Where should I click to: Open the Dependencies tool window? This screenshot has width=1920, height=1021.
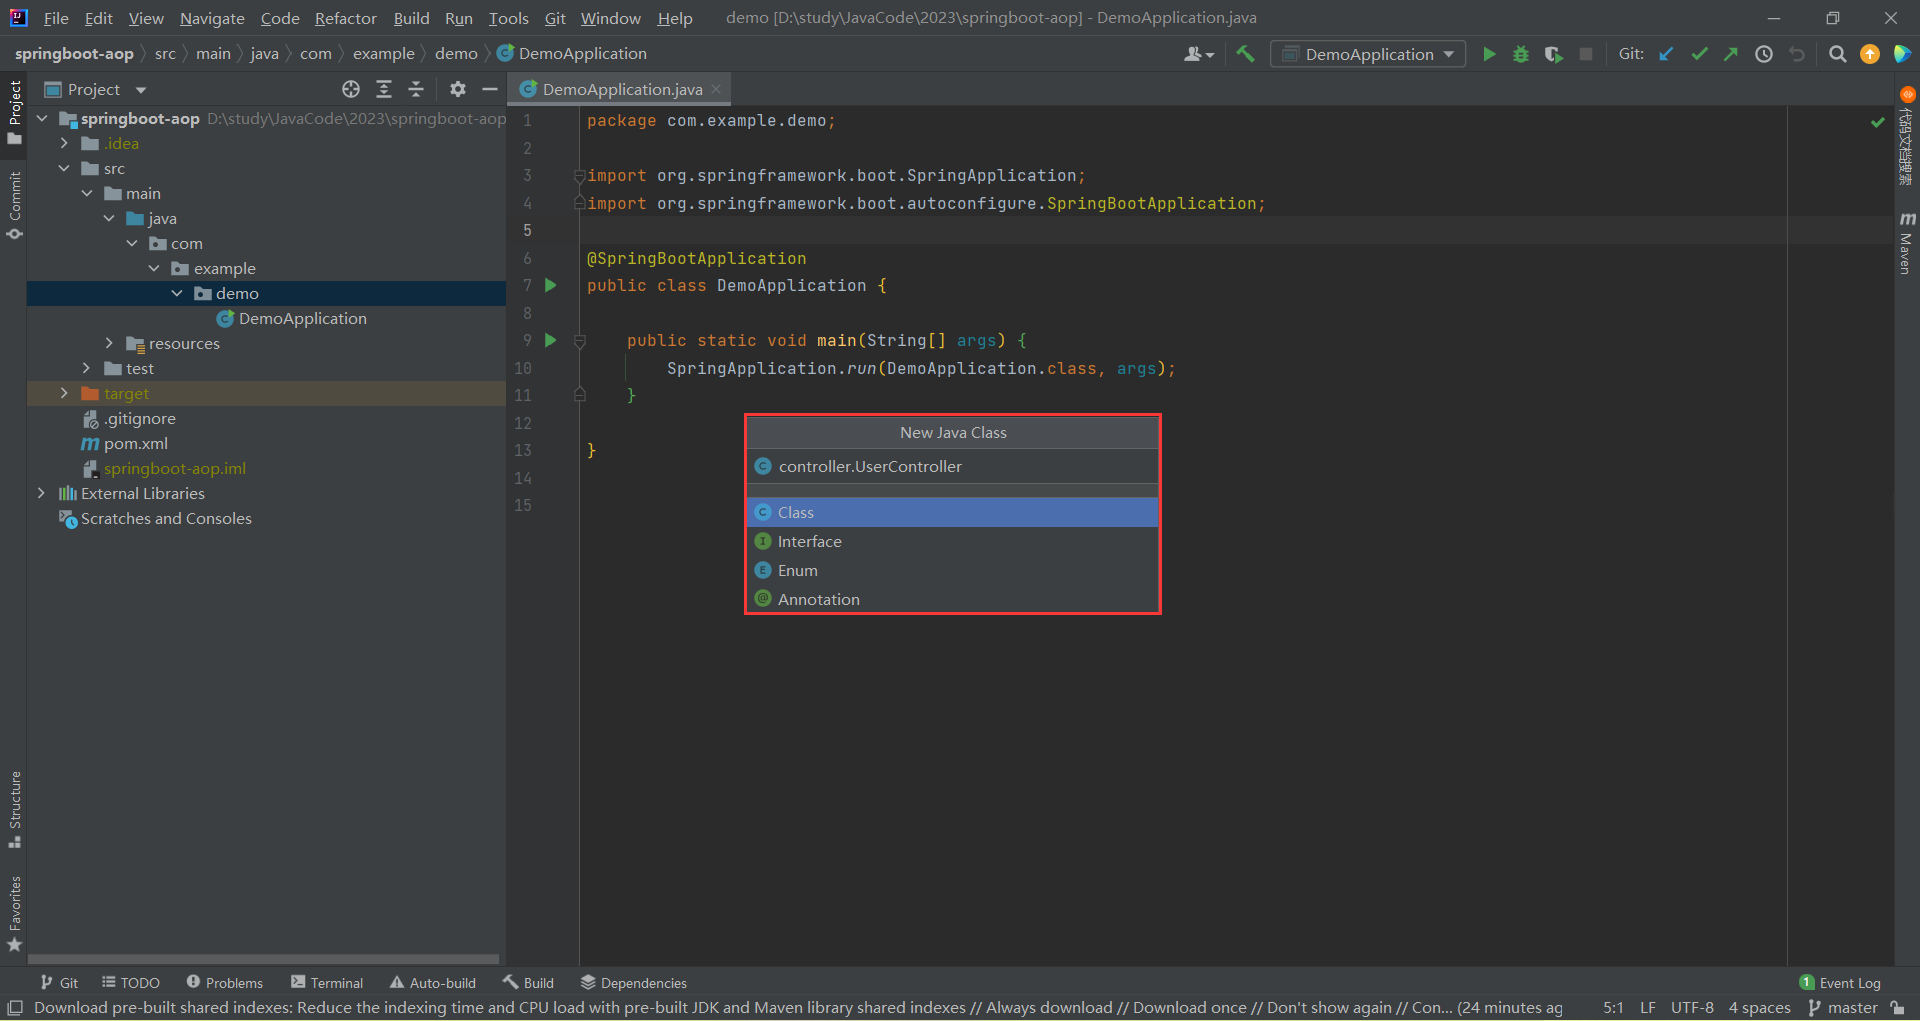[633, 983]
